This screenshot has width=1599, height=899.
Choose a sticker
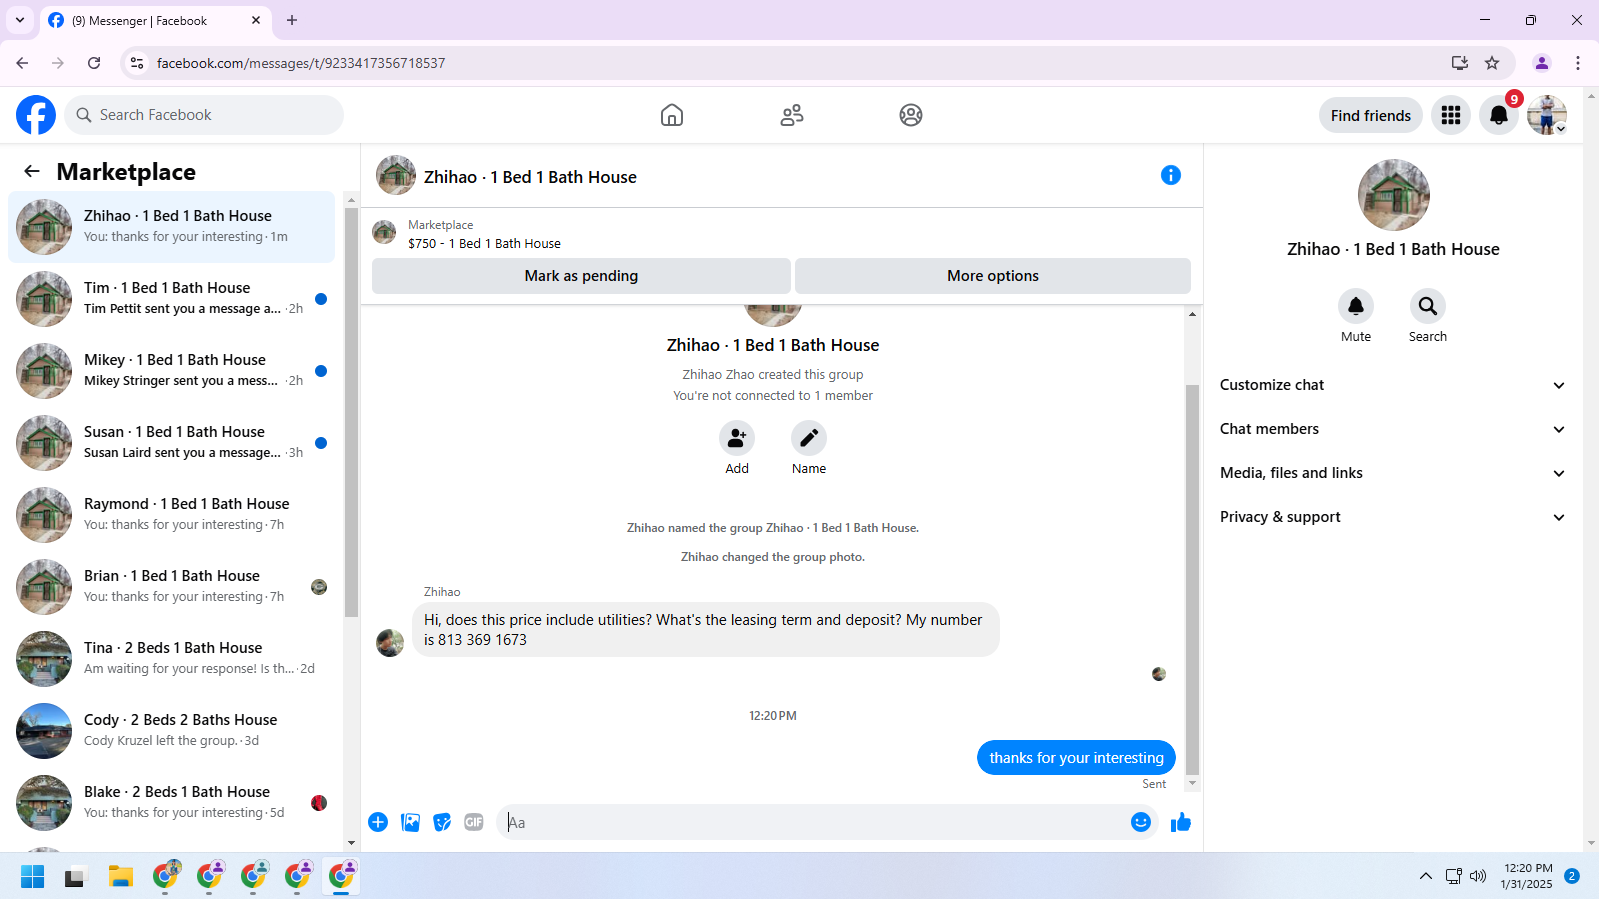click(x=442, y=822)
